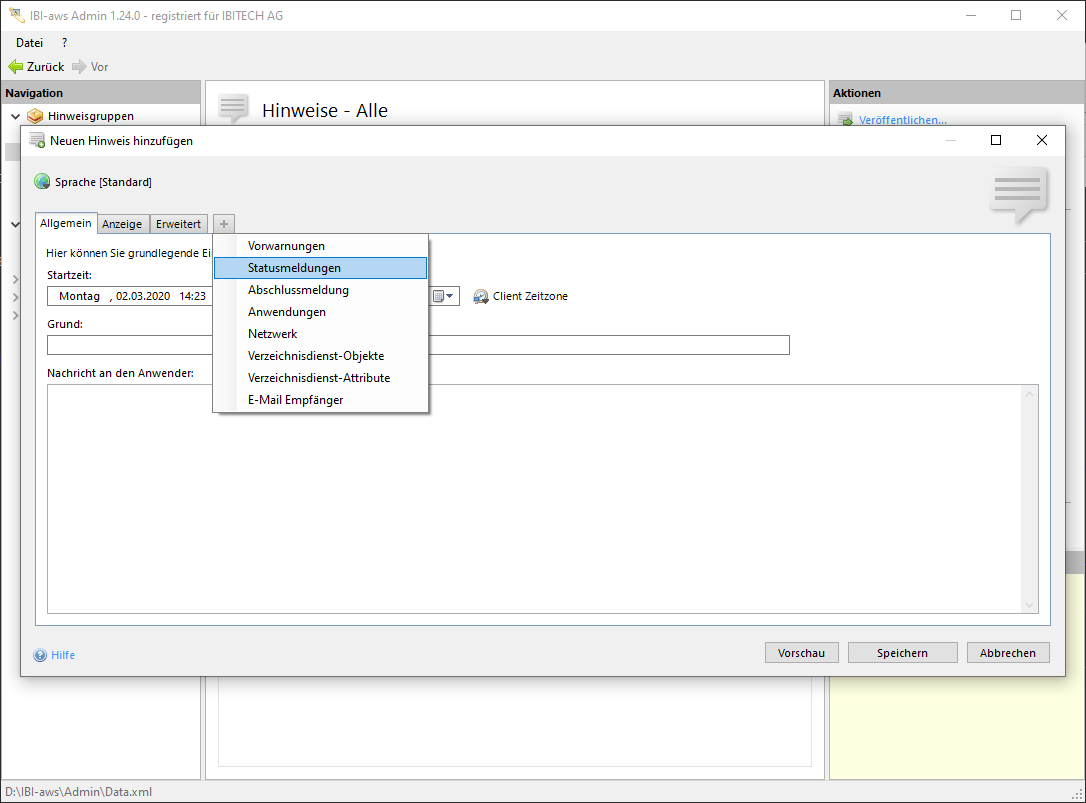1086x803 pixels.
Task: Open the Erweitert tab
Action: point(178,224)
